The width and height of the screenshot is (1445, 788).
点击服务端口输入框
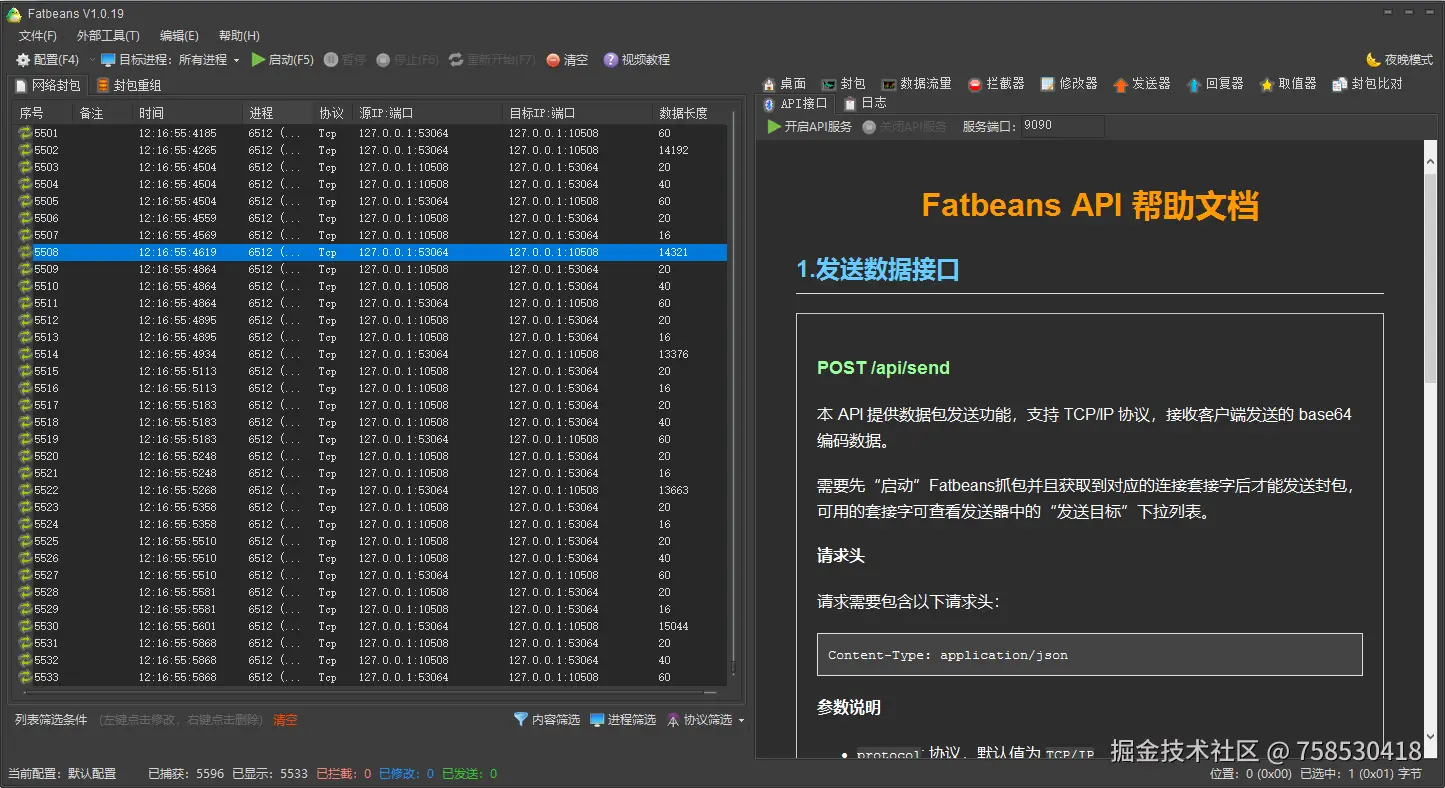1060,126
